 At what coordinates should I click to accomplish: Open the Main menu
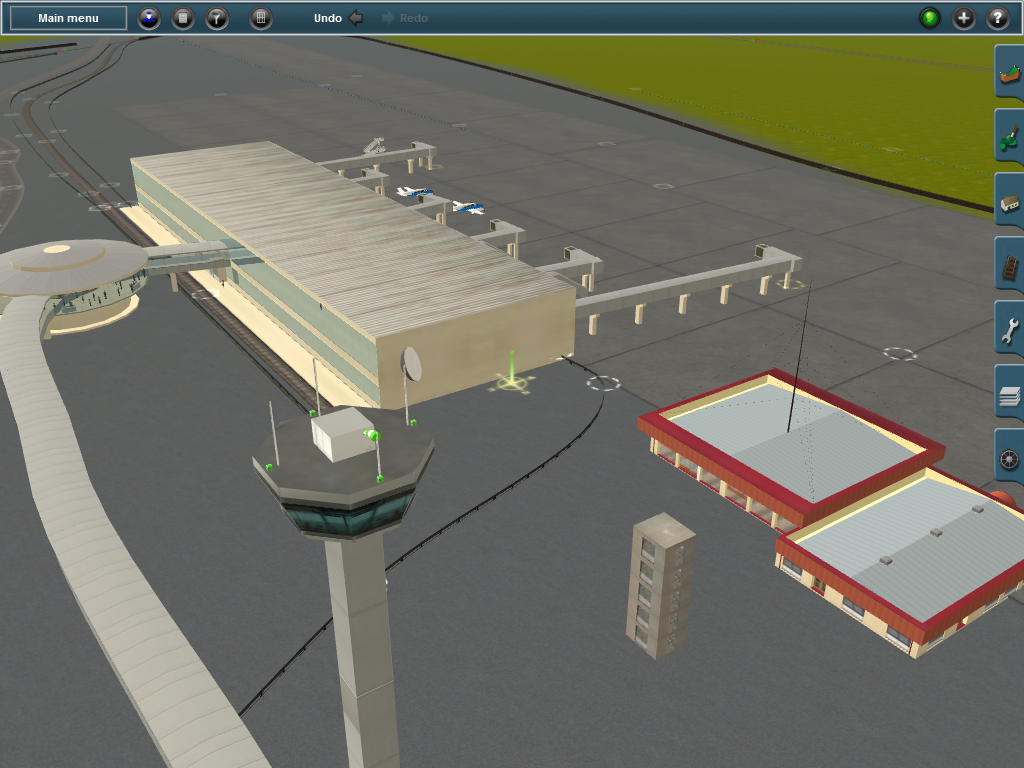(68, 18)
